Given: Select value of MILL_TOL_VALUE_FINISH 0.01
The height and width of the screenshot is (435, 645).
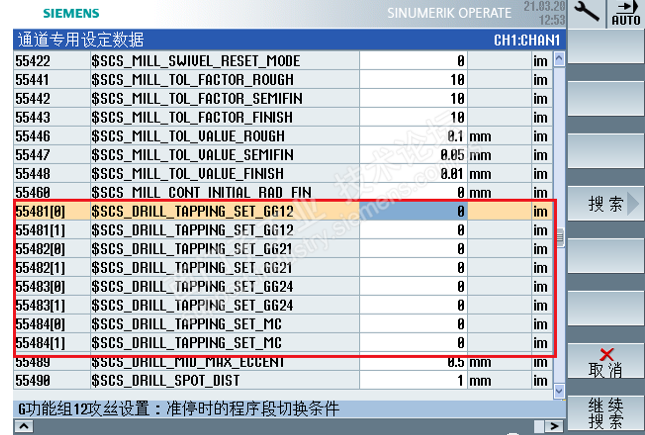Looking at the screenshot, I should [x=413, y=174].
